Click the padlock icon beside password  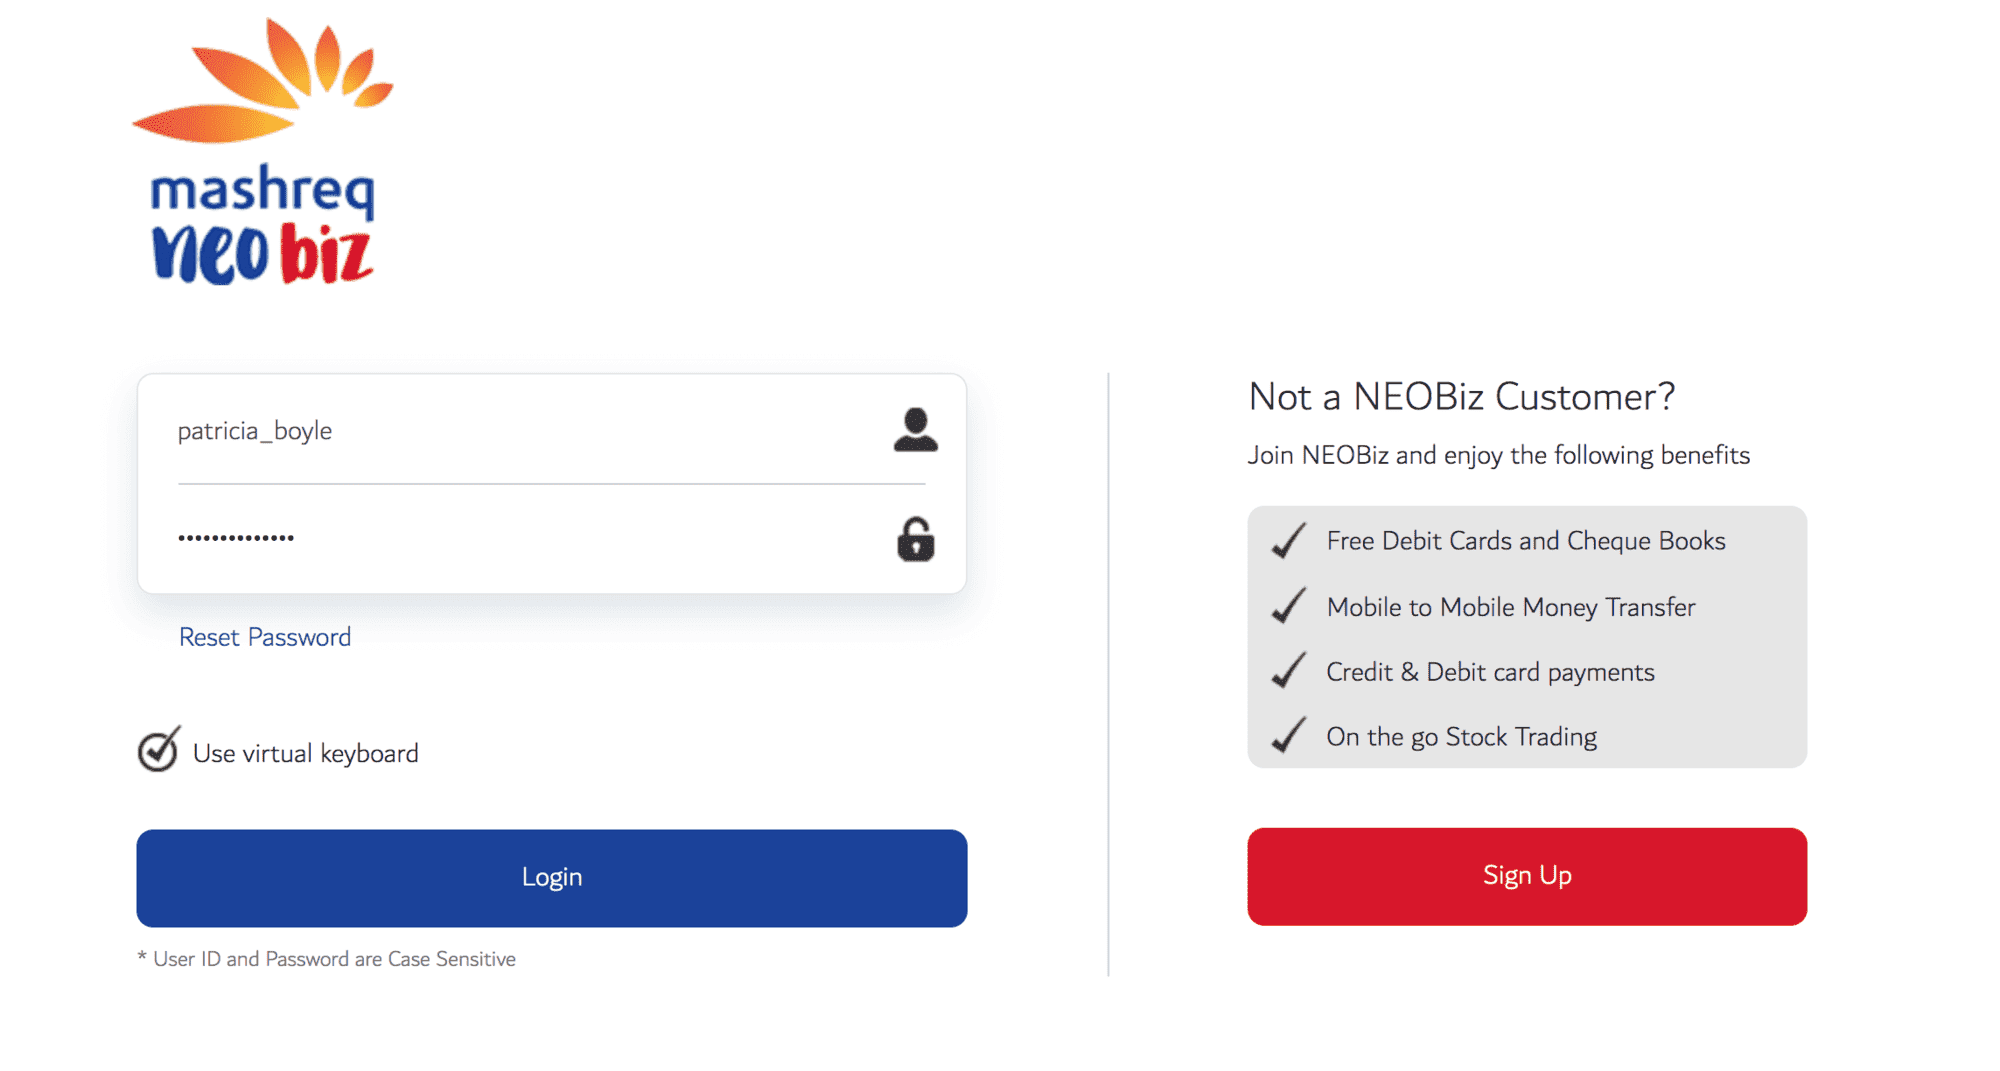[913, 540]
